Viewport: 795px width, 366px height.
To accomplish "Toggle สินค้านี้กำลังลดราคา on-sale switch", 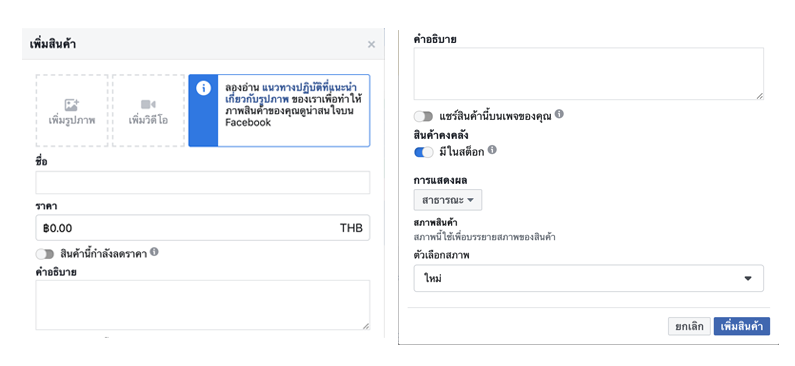I will (45, 253).
